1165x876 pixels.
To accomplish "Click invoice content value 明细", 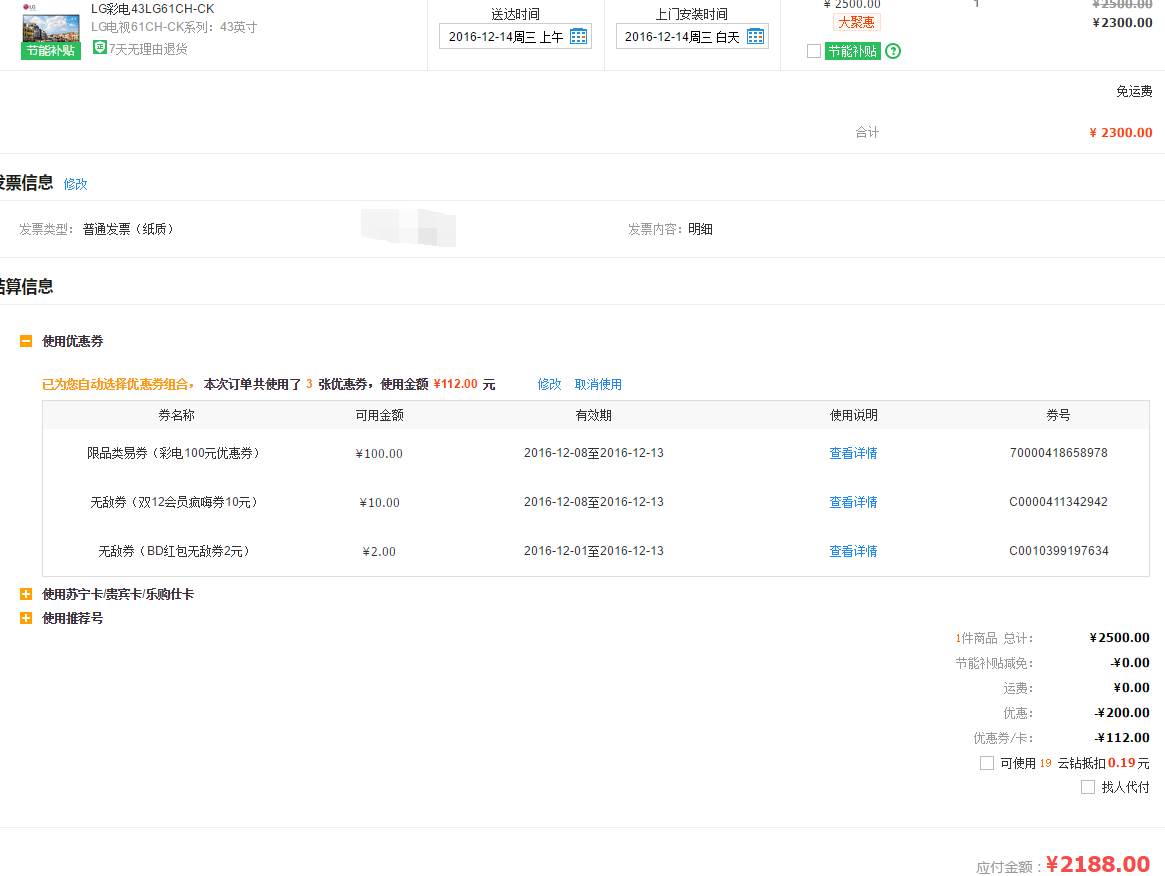I will [700, 229].
